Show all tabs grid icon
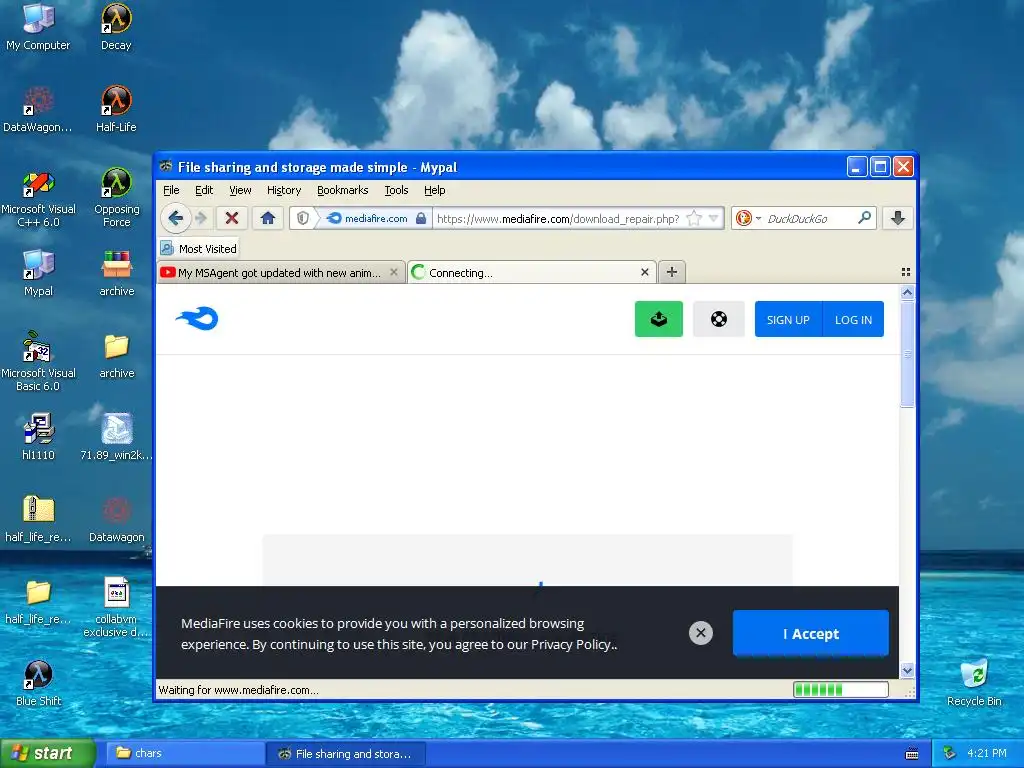Viewport: 1024px width, 768px height. click(x=906, y=272)
